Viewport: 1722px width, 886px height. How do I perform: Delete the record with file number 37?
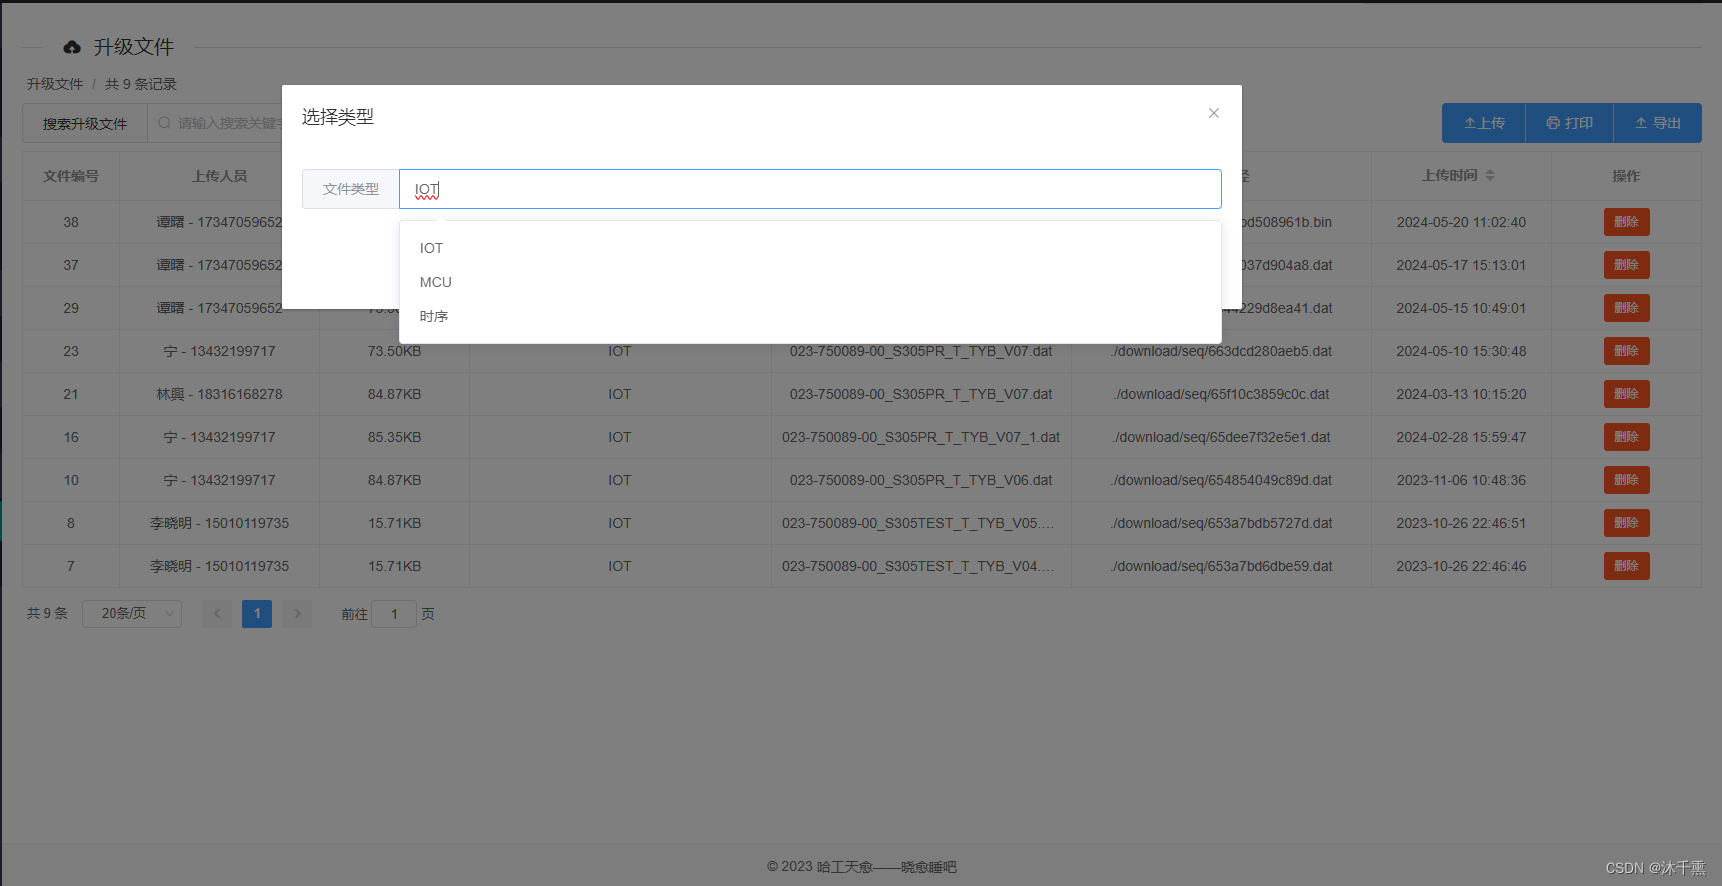(x=1626, y=265)
